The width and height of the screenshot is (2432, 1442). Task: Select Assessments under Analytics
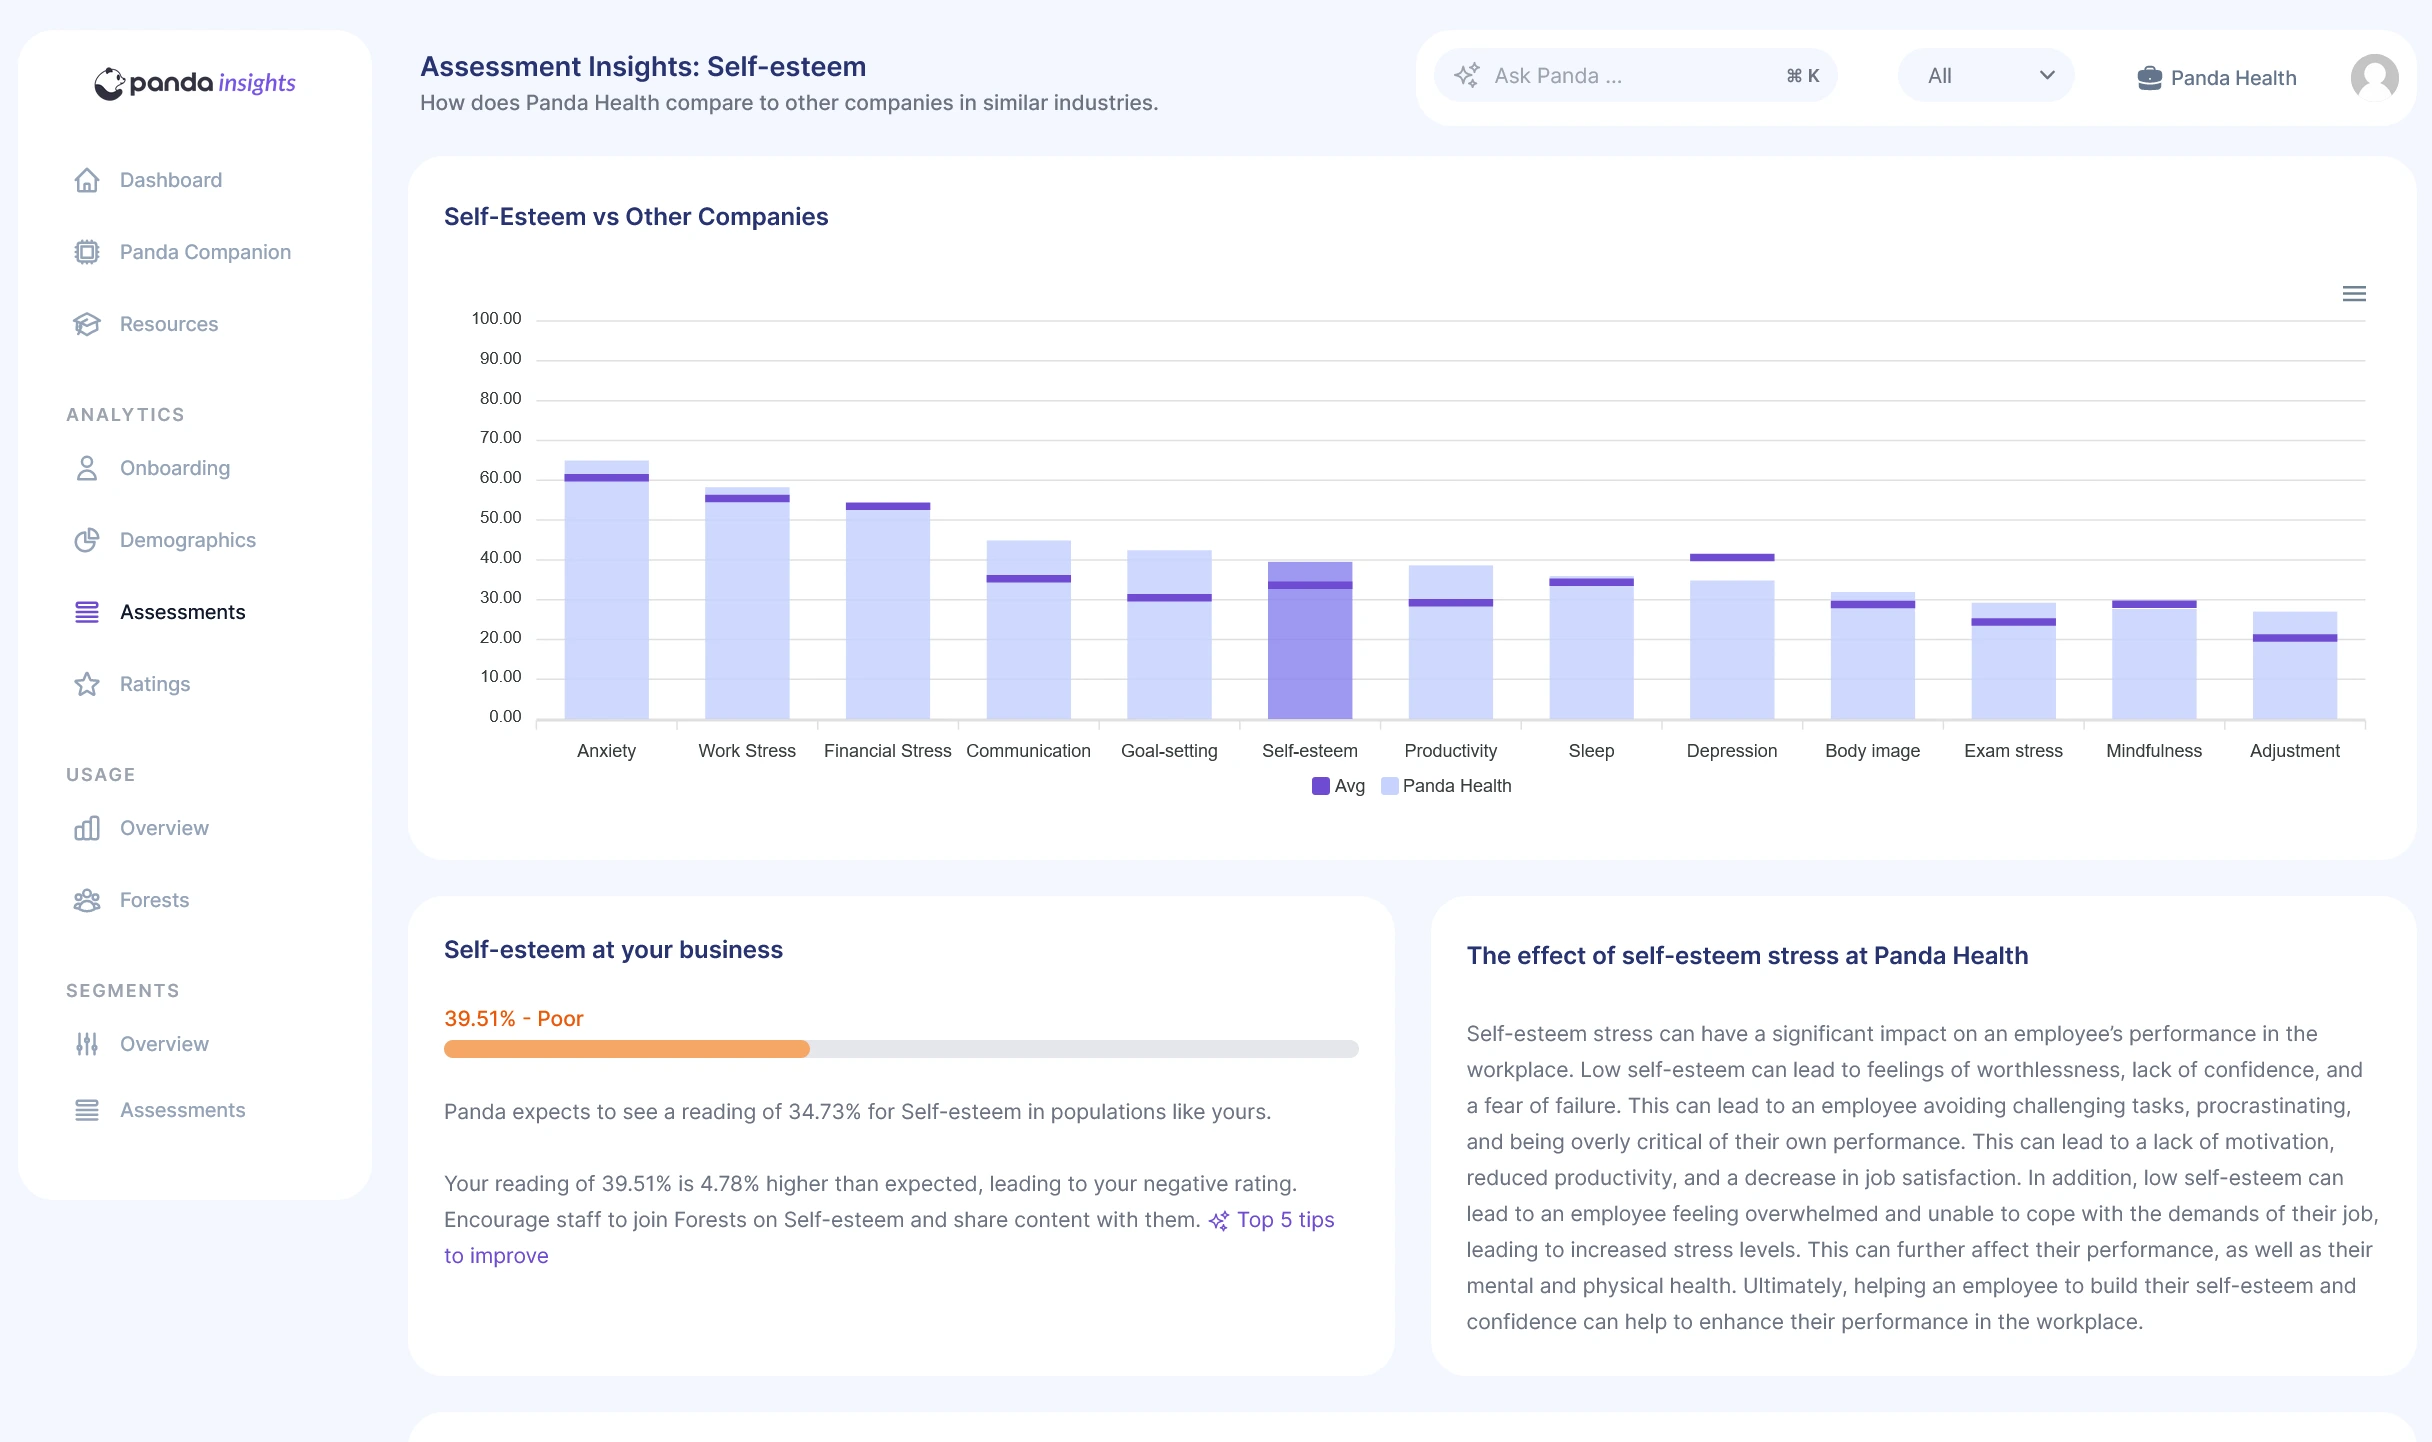[182, 612]
